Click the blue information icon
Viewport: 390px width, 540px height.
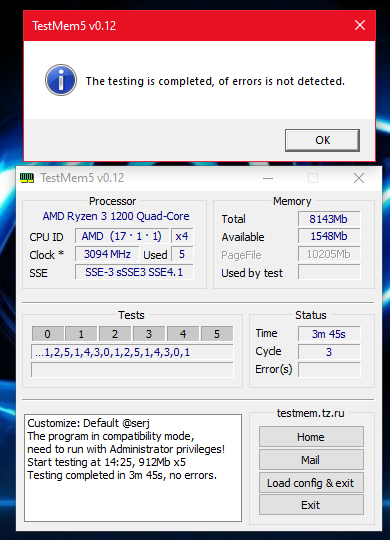click(x=61, y=80)
